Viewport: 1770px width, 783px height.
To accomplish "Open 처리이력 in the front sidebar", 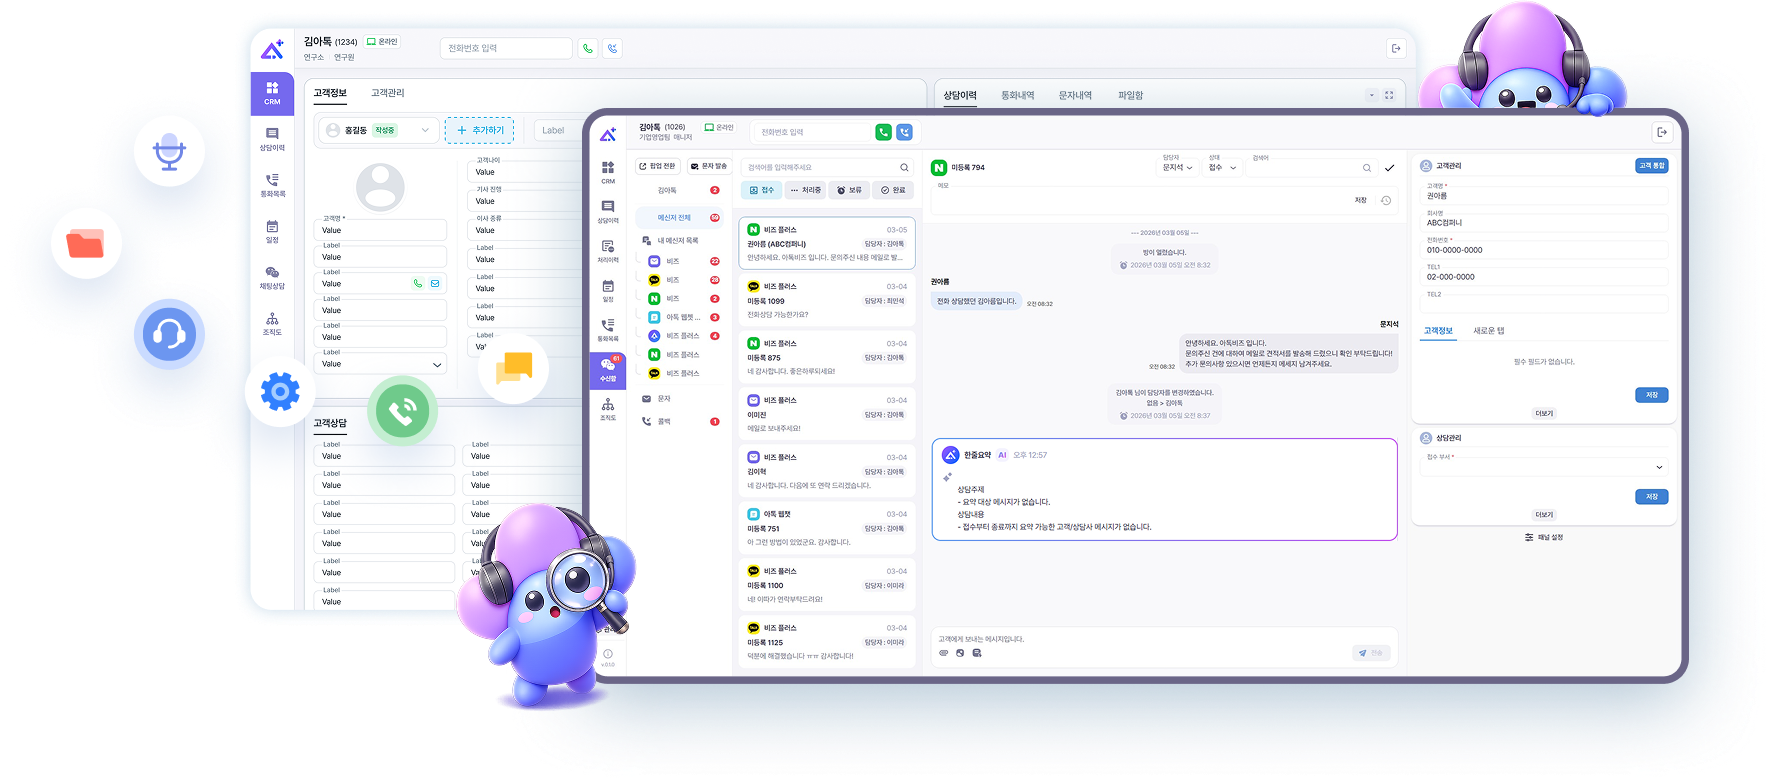I will (608, 251).
